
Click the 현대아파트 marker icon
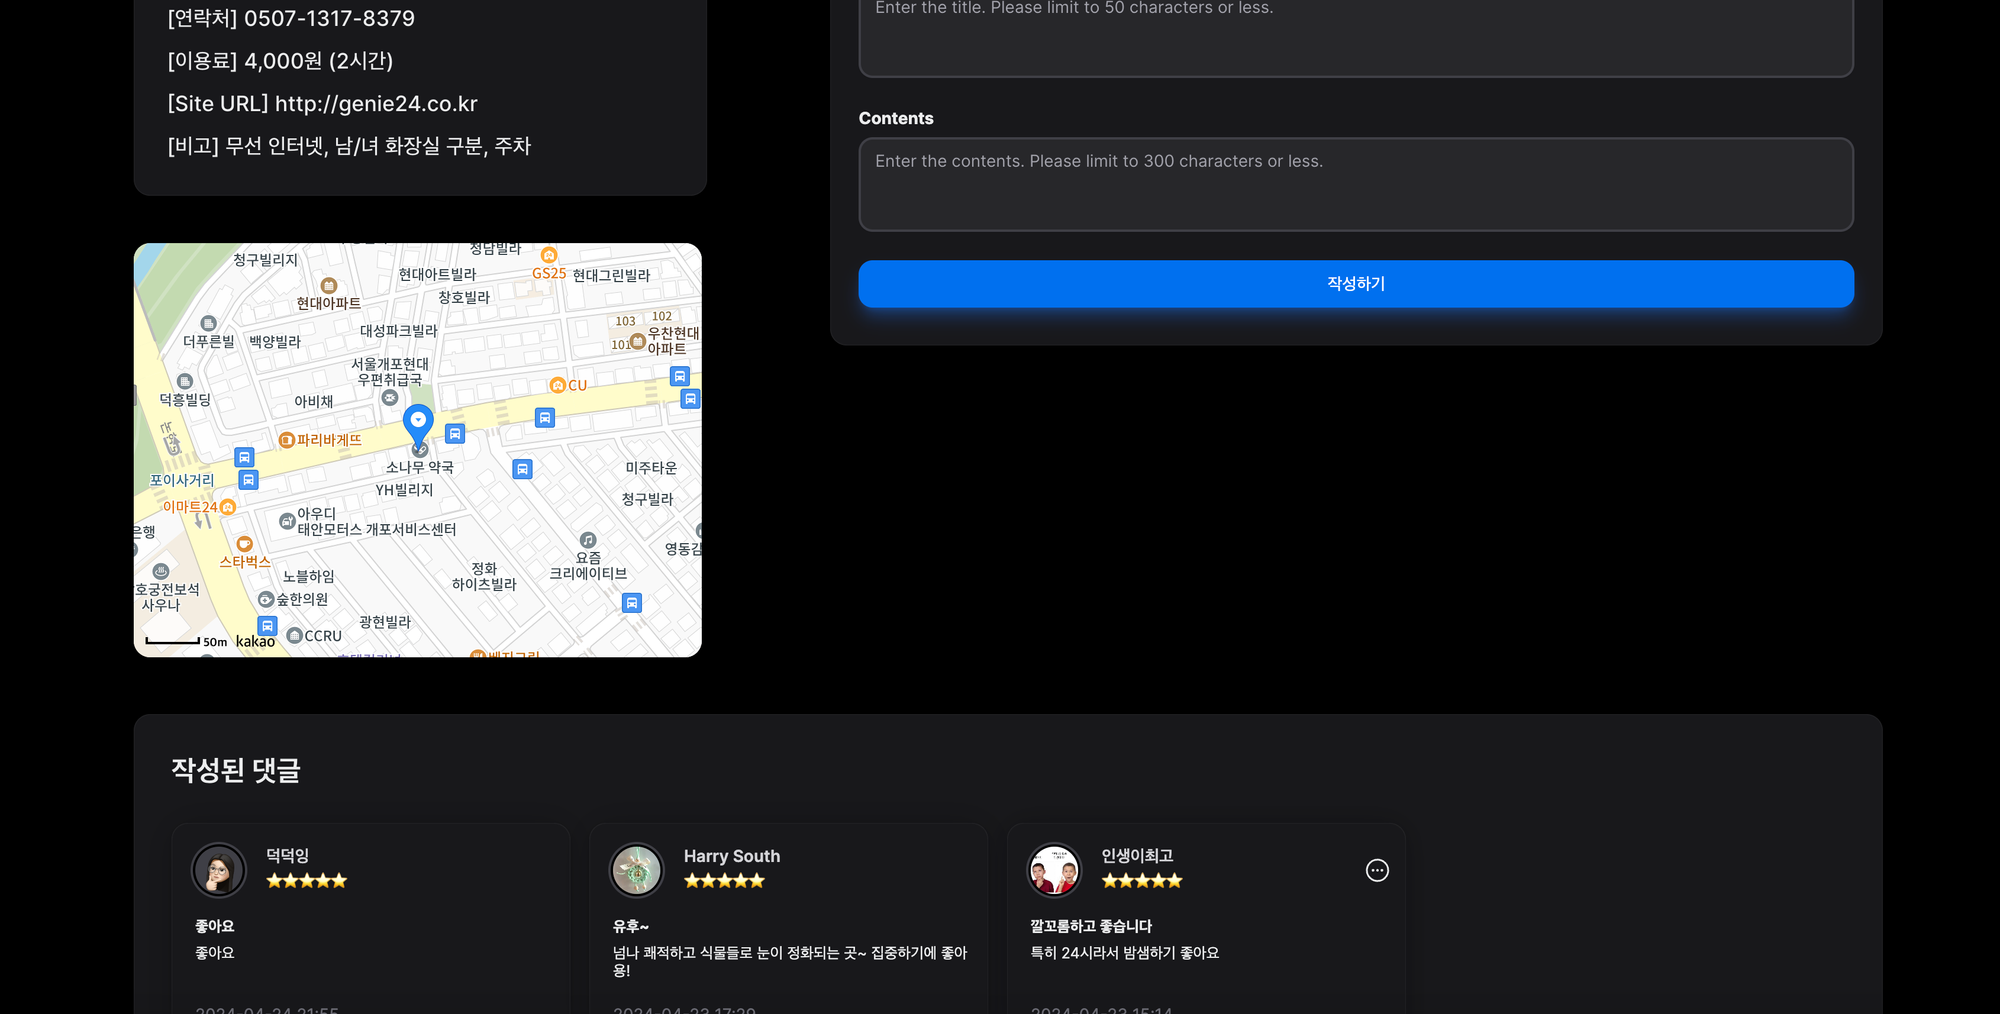329,286
